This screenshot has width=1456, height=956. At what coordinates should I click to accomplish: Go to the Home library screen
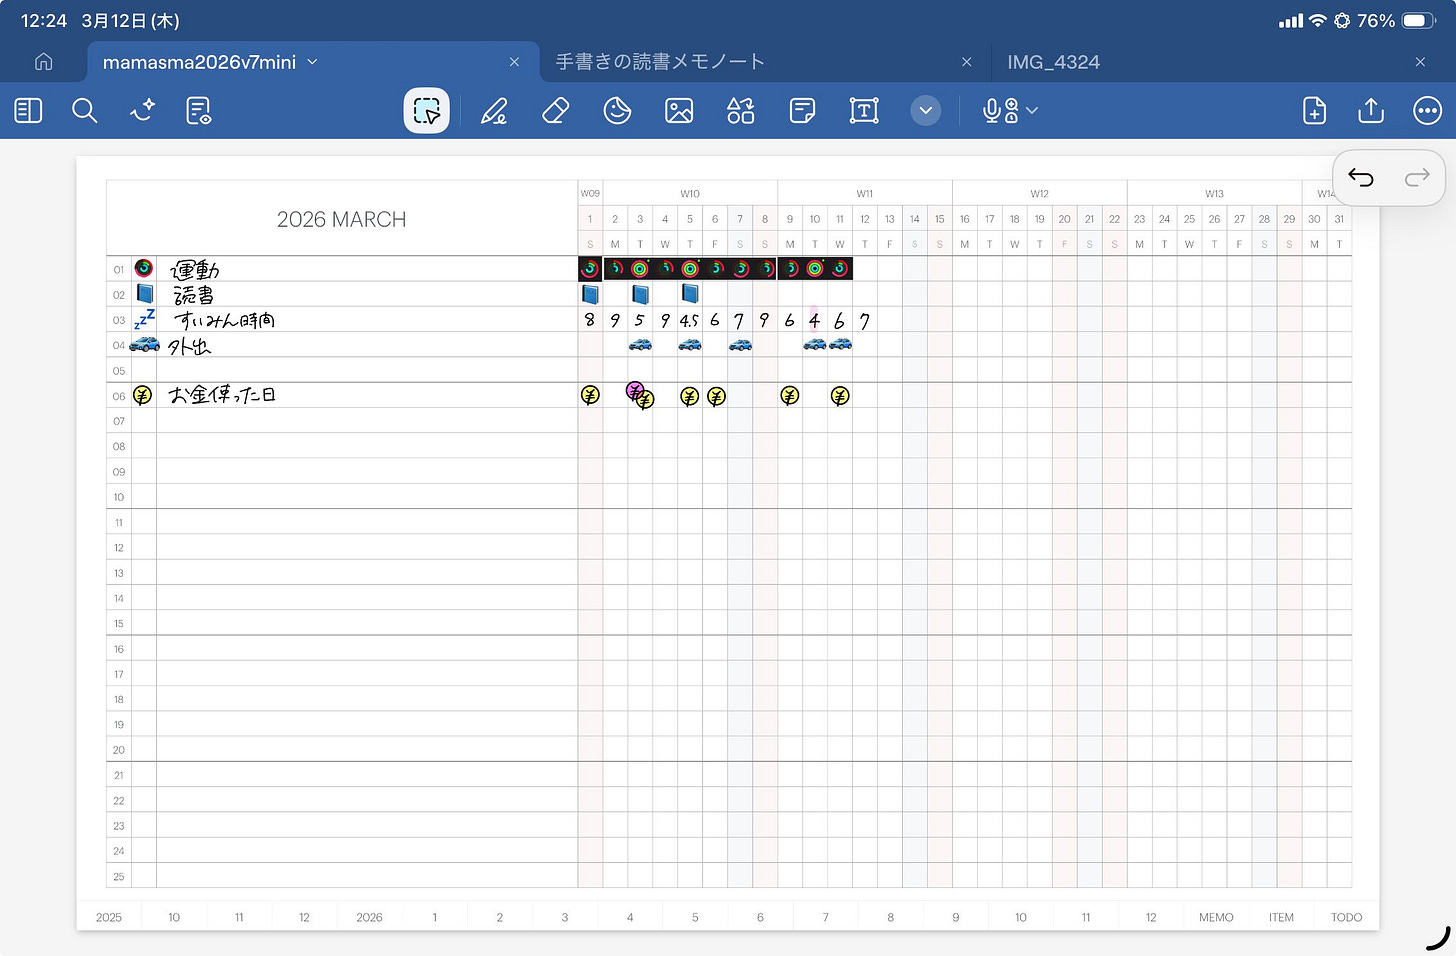click(43, 62)
